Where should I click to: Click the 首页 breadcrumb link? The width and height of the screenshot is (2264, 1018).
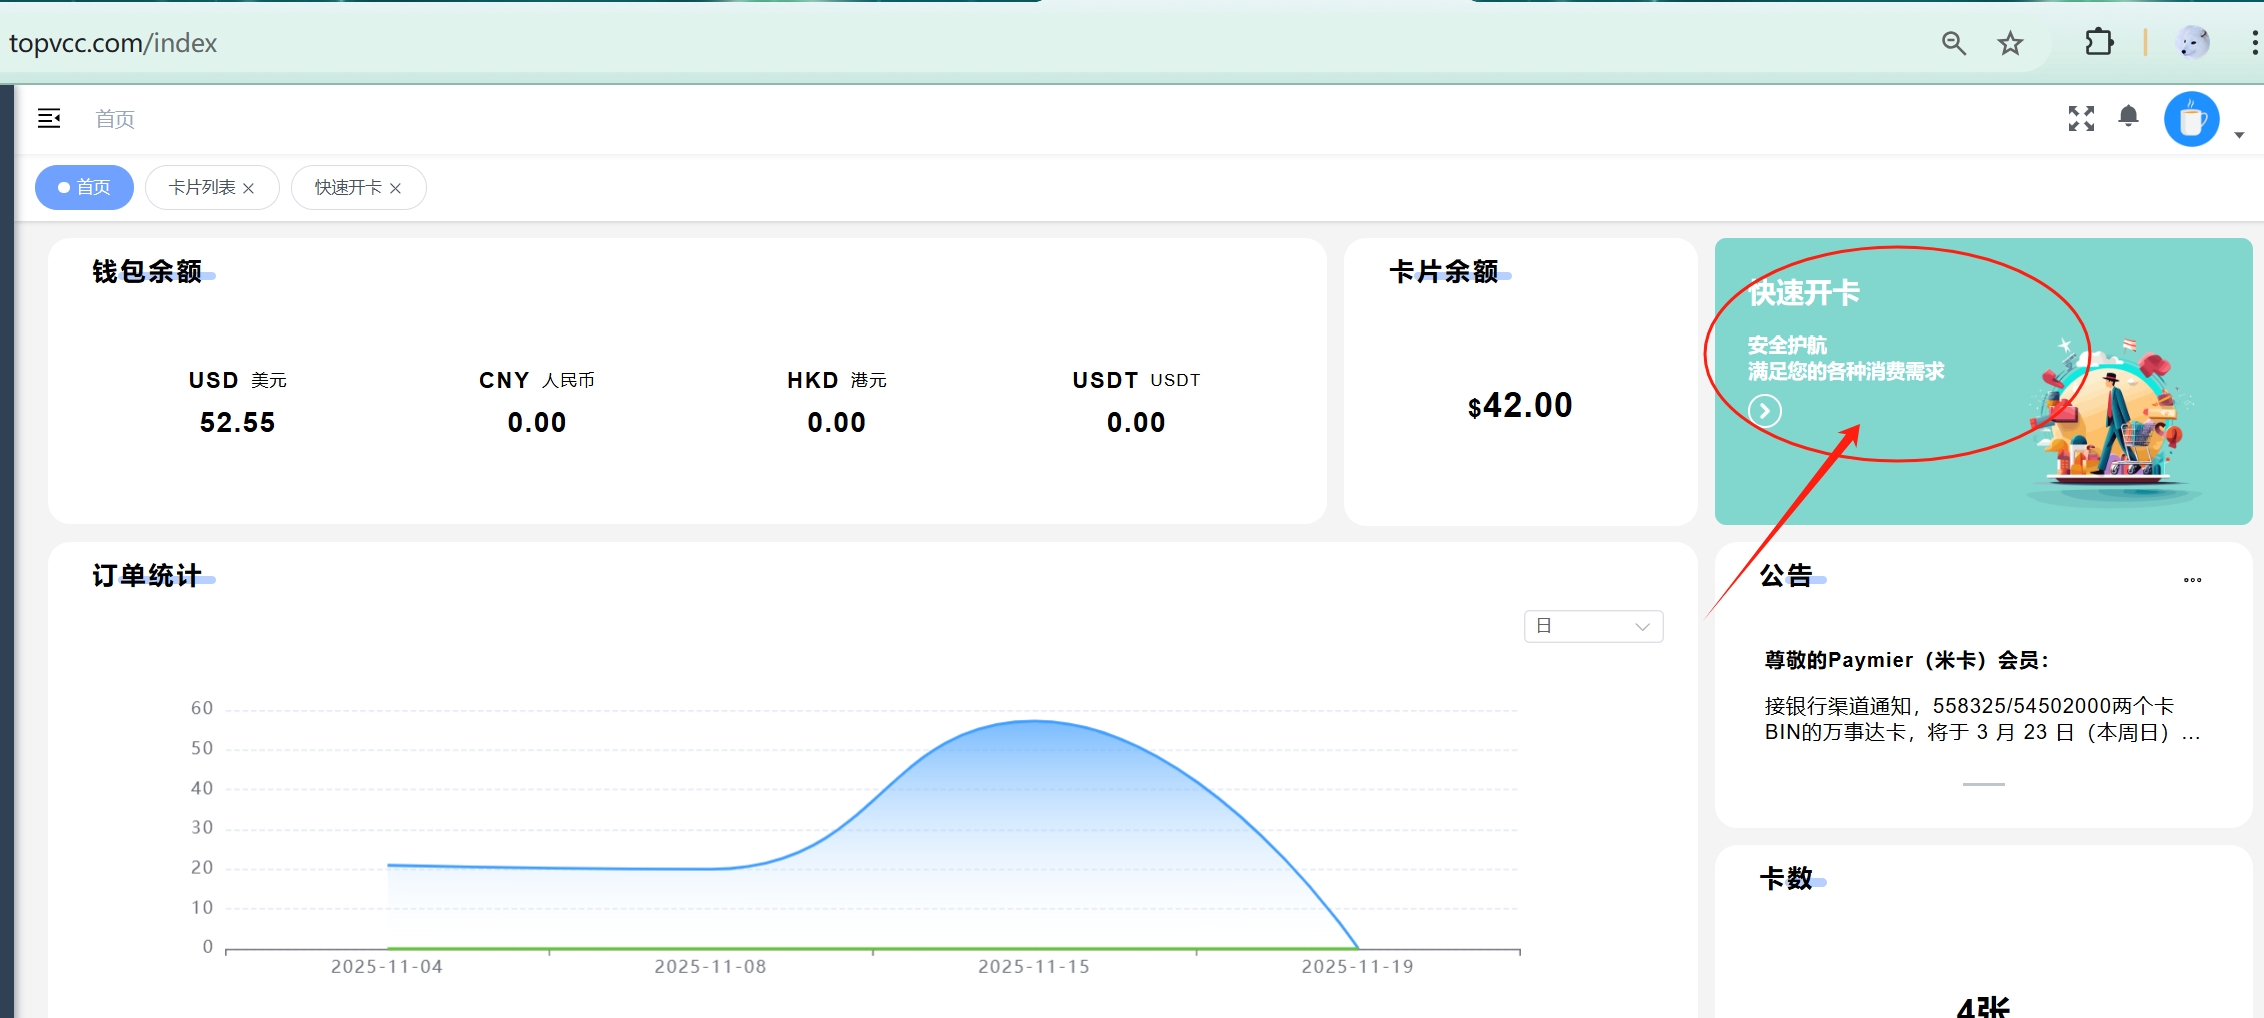tap(115, 119)
